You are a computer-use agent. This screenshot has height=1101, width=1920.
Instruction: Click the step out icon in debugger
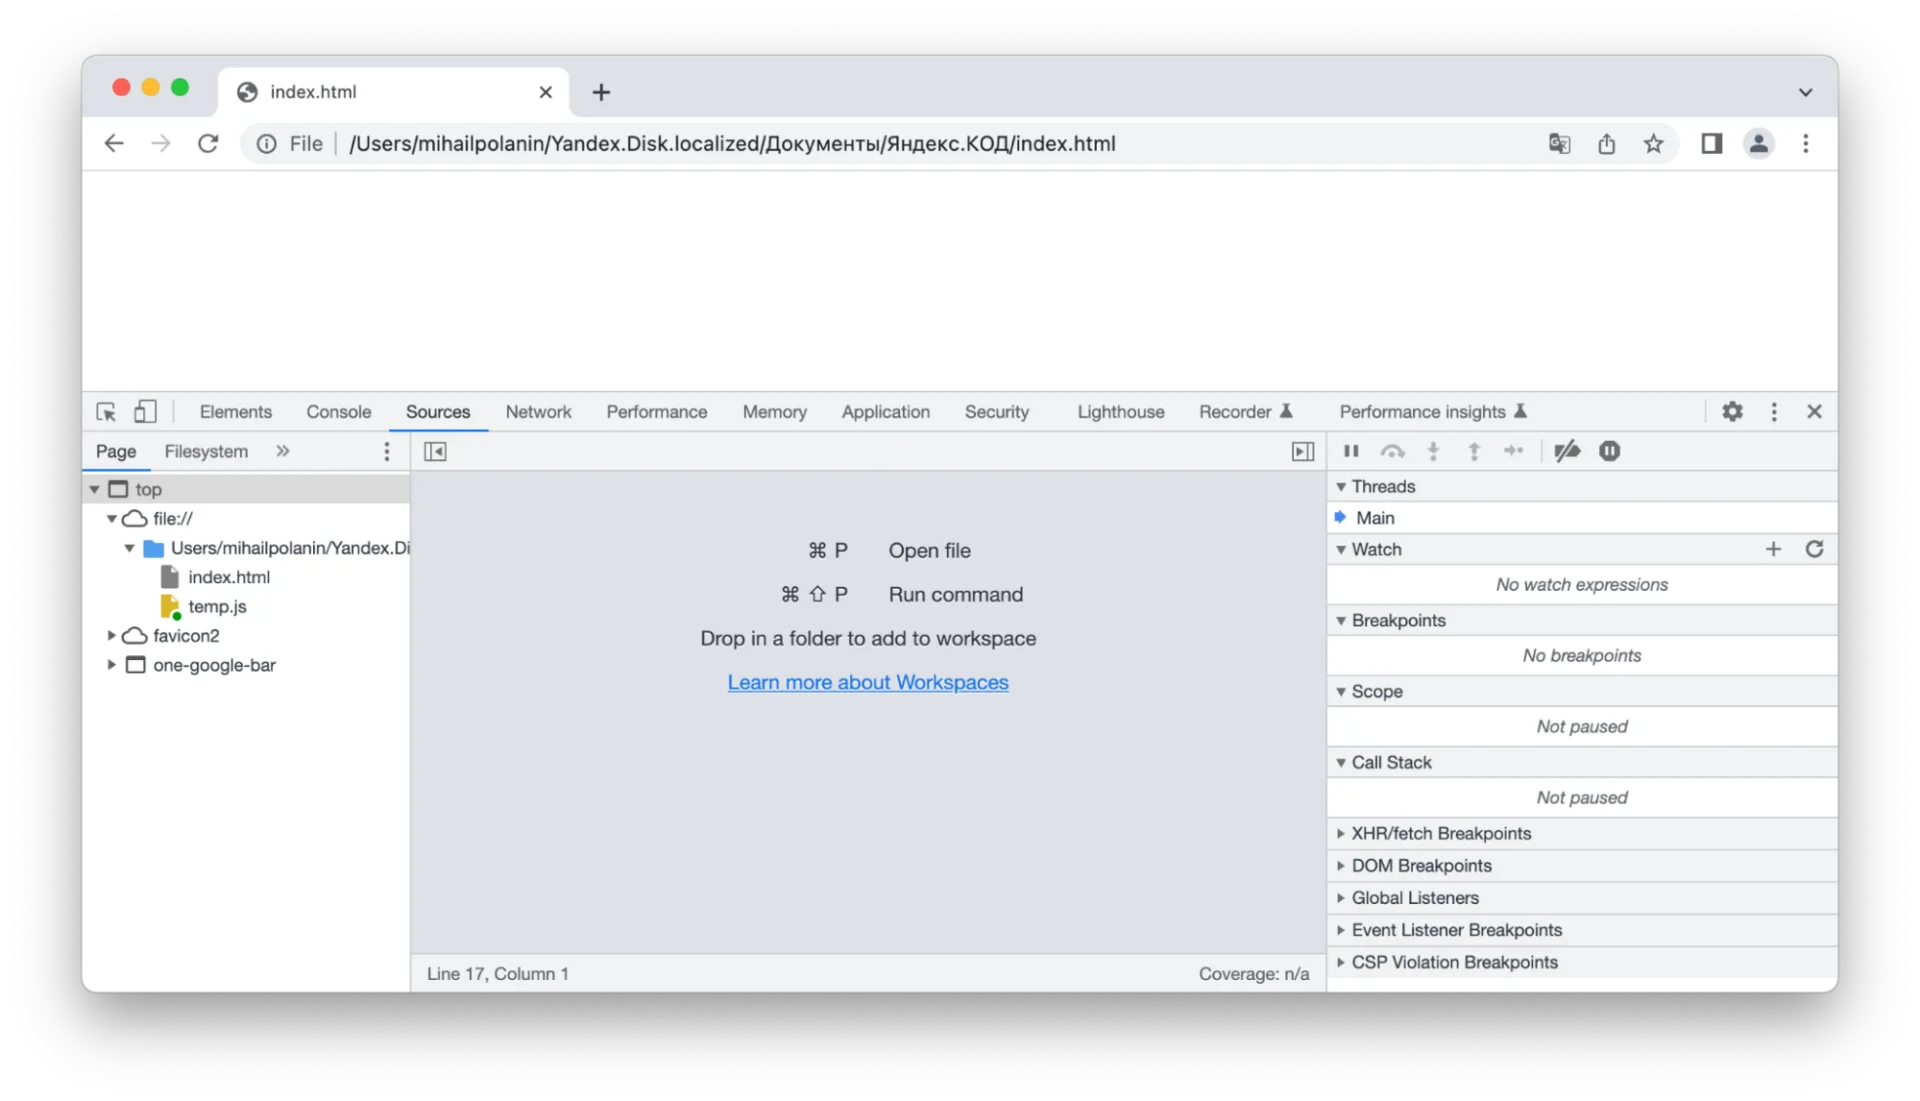pyautogui.click(x=1473, y=451)
